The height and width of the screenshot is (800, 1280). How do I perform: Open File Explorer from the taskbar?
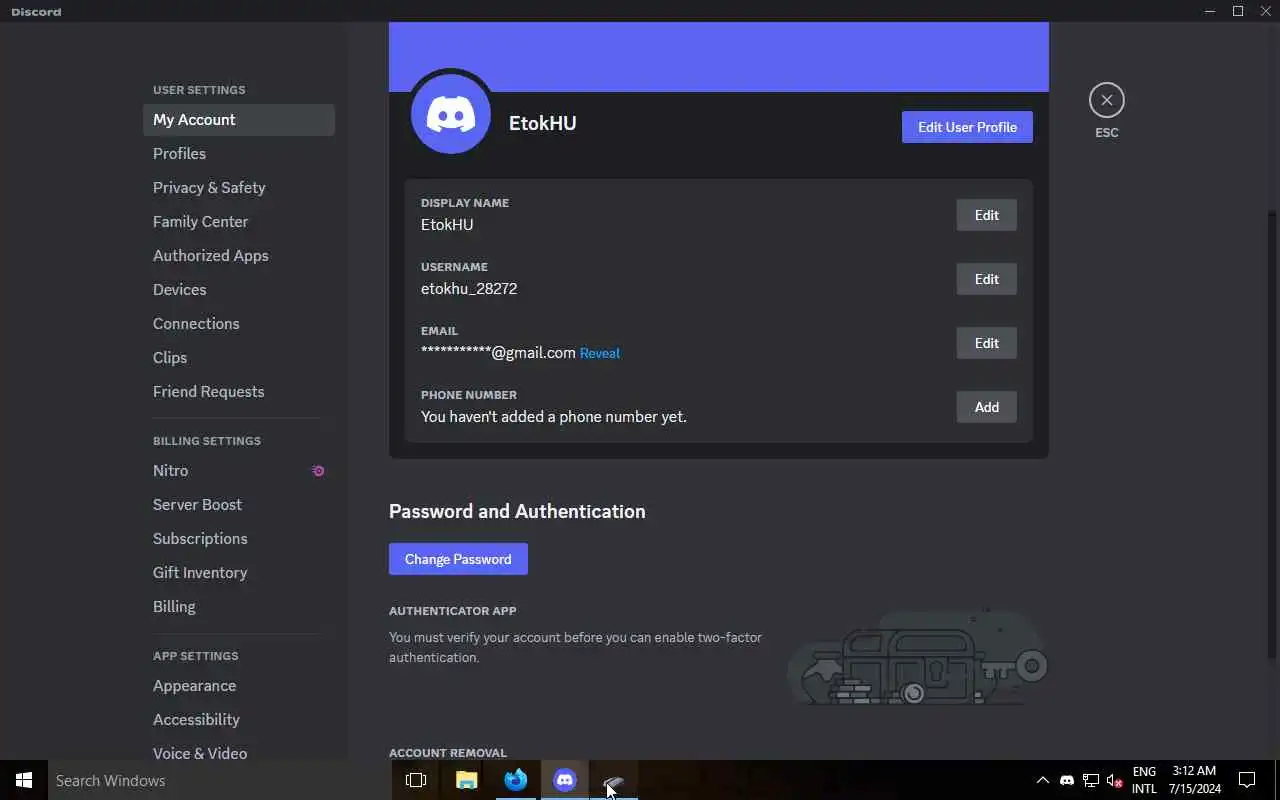point(466,780)
